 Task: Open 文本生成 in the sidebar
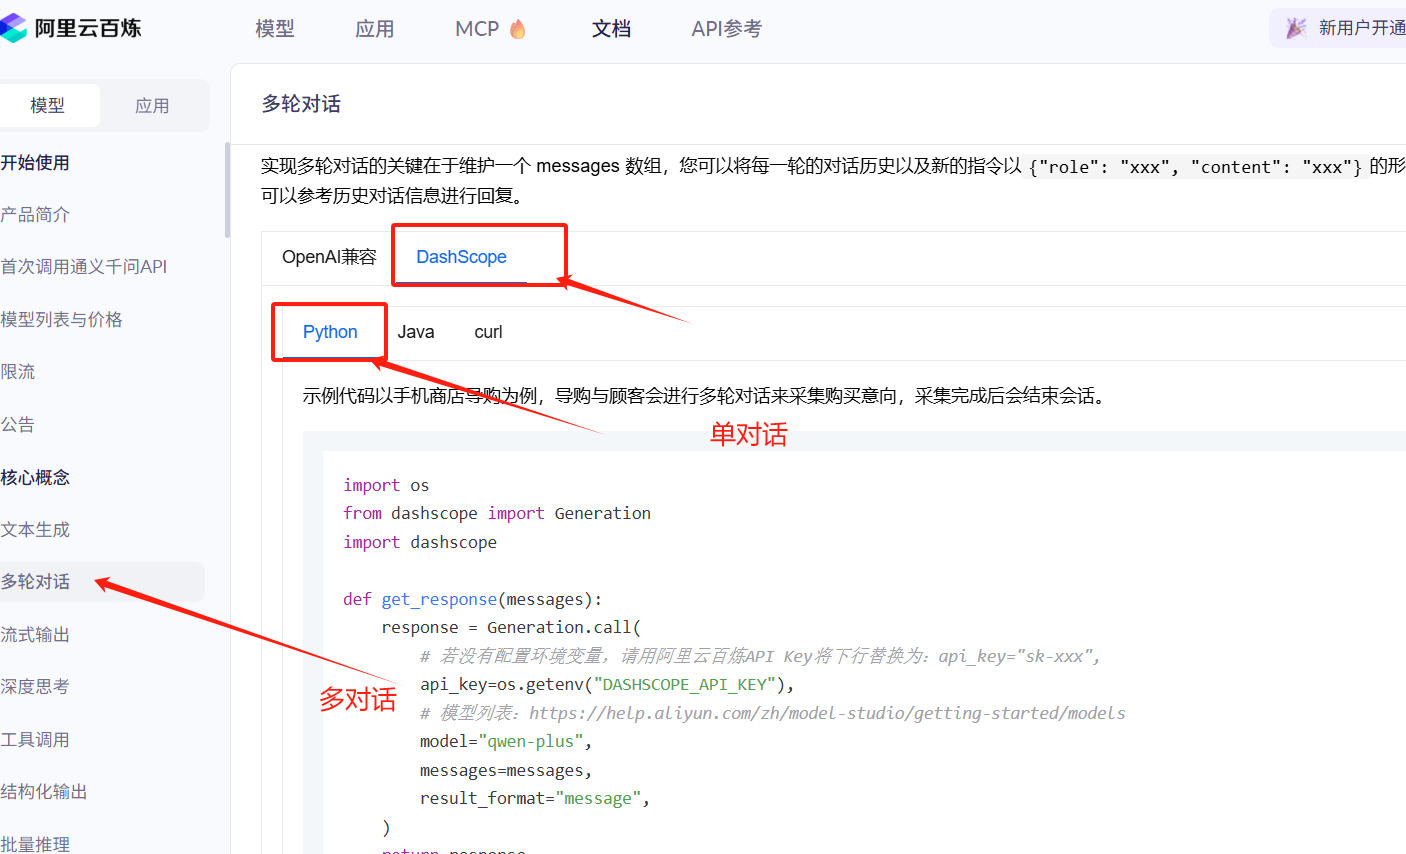click(35, 529)
